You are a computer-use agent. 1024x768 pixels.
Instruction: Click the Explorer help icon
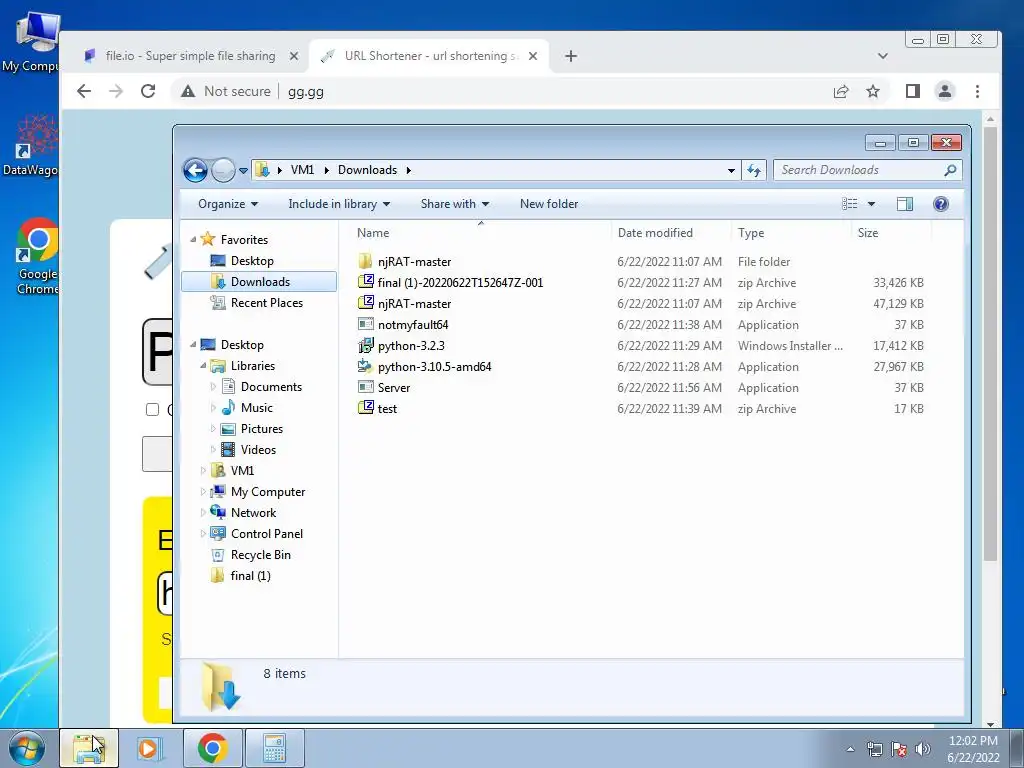940,204
